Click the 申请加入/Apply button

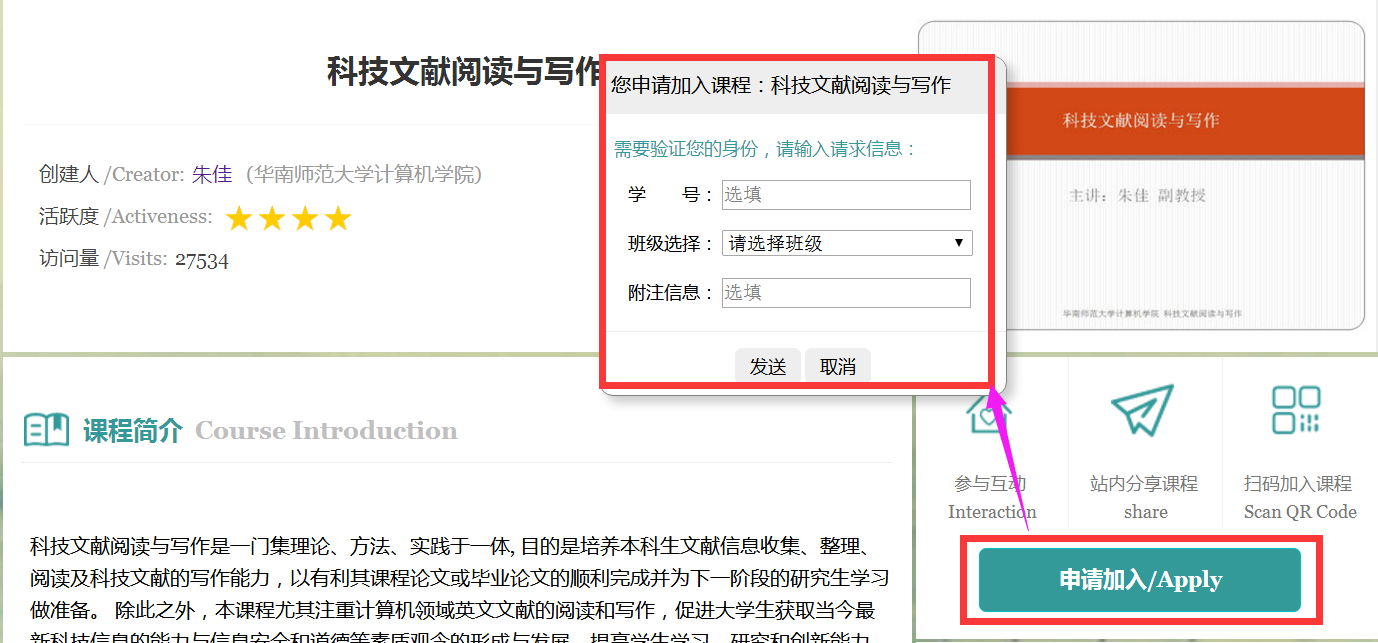tap(1139, 580)
